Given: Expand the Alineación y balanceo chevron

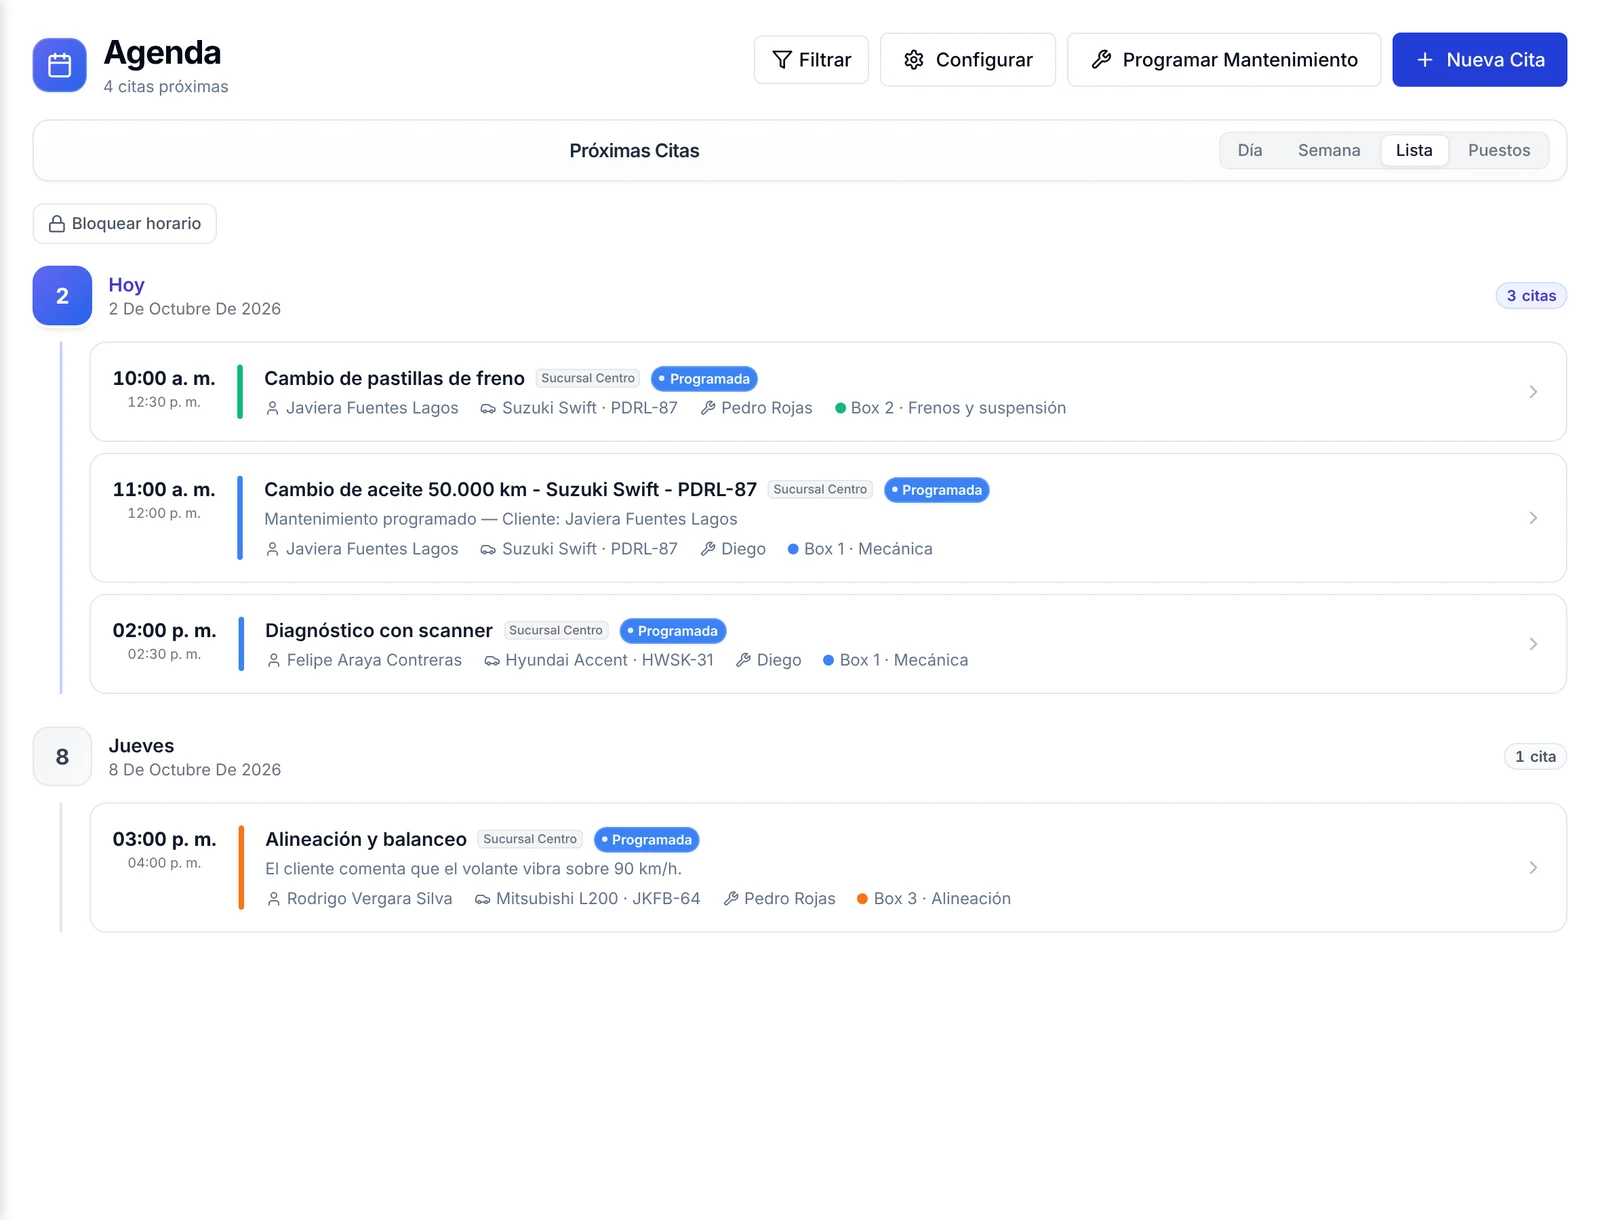Looking at the screenshot, I should [1533, 868].
